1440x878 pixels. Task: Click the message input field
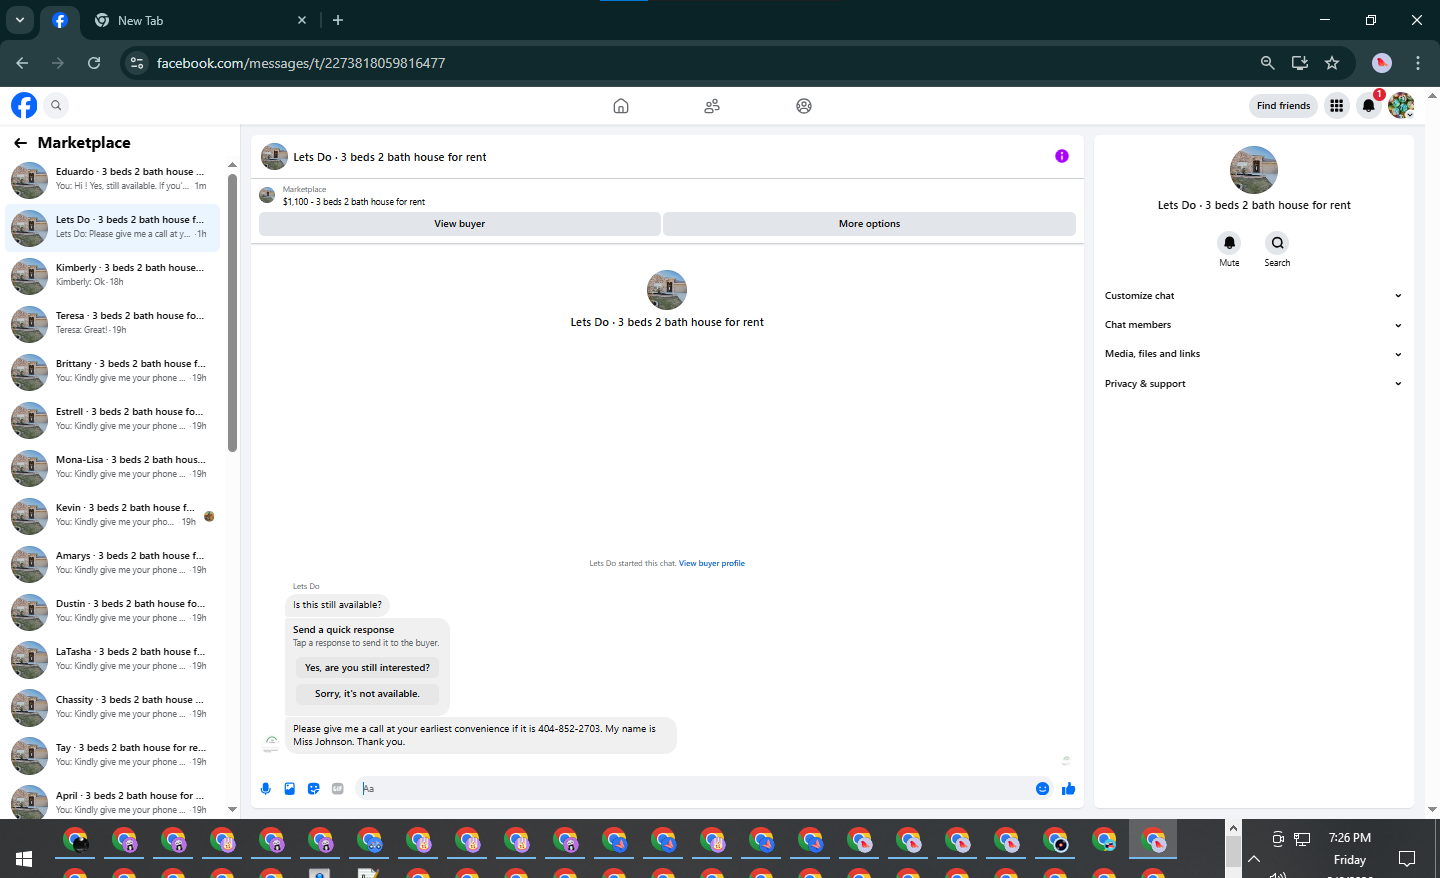695,789
